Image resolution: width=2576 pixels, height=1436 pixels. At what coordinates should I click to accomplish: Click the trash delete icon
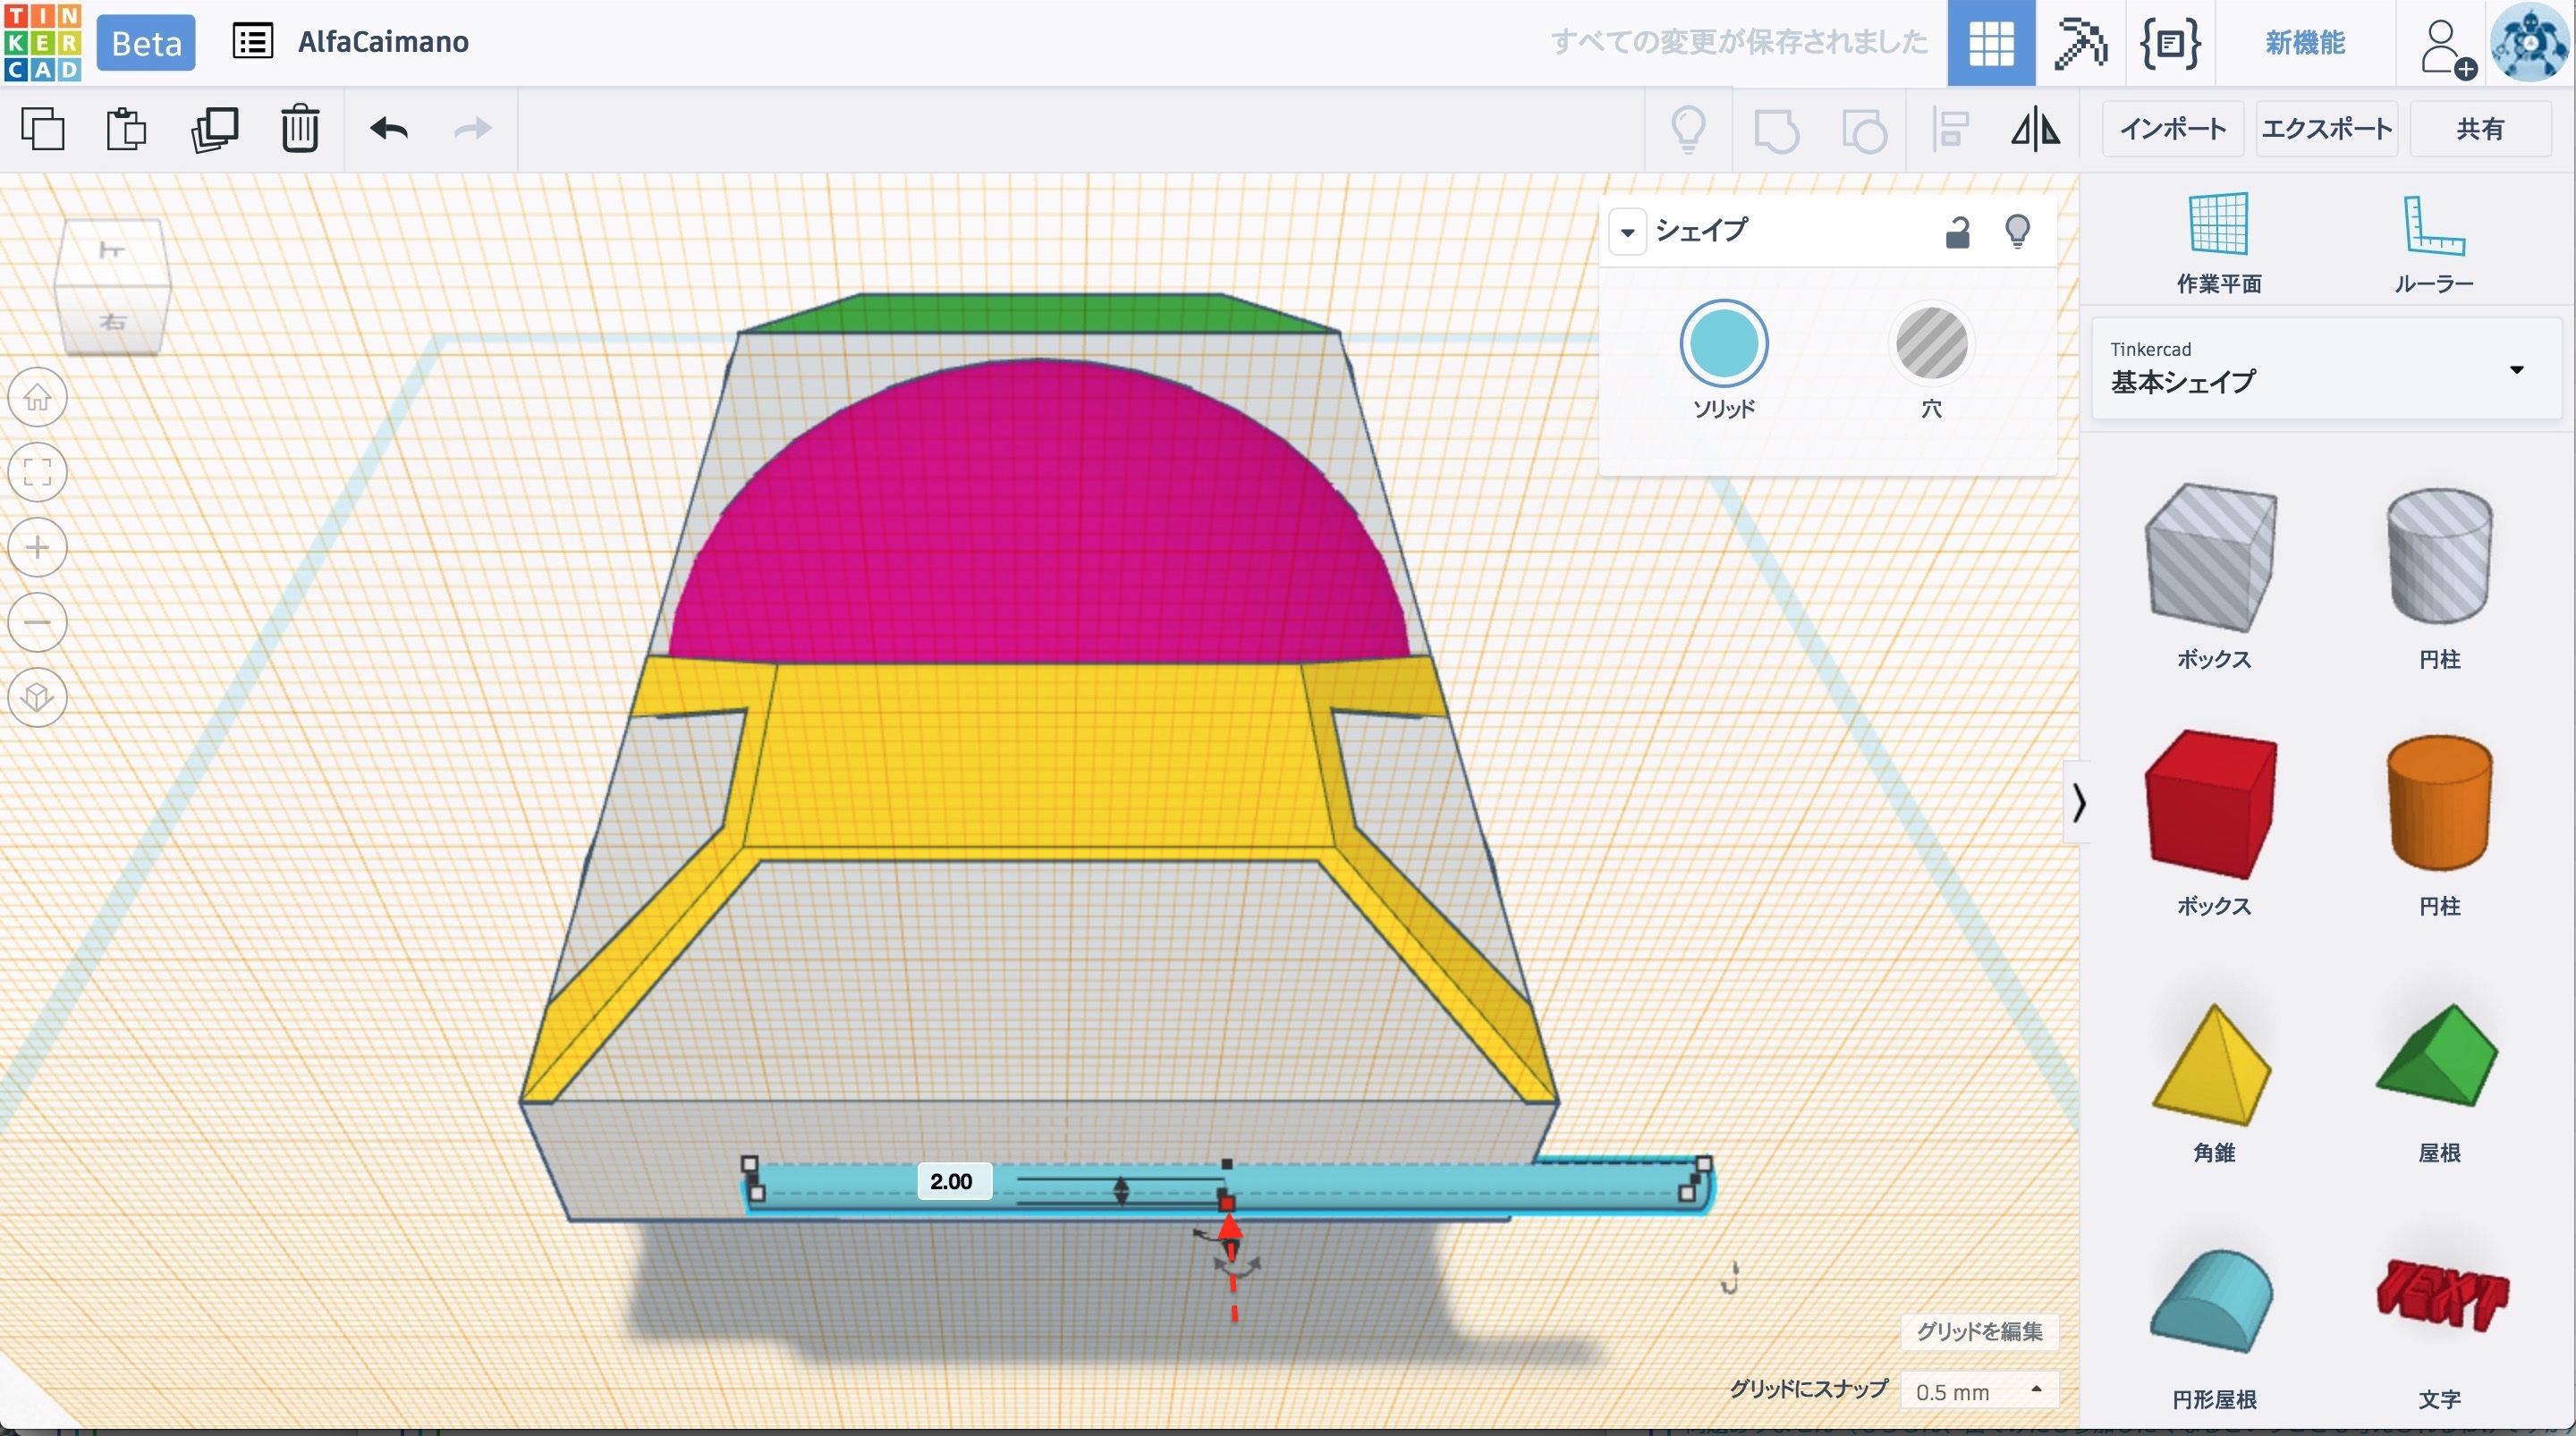coord(299,129)
